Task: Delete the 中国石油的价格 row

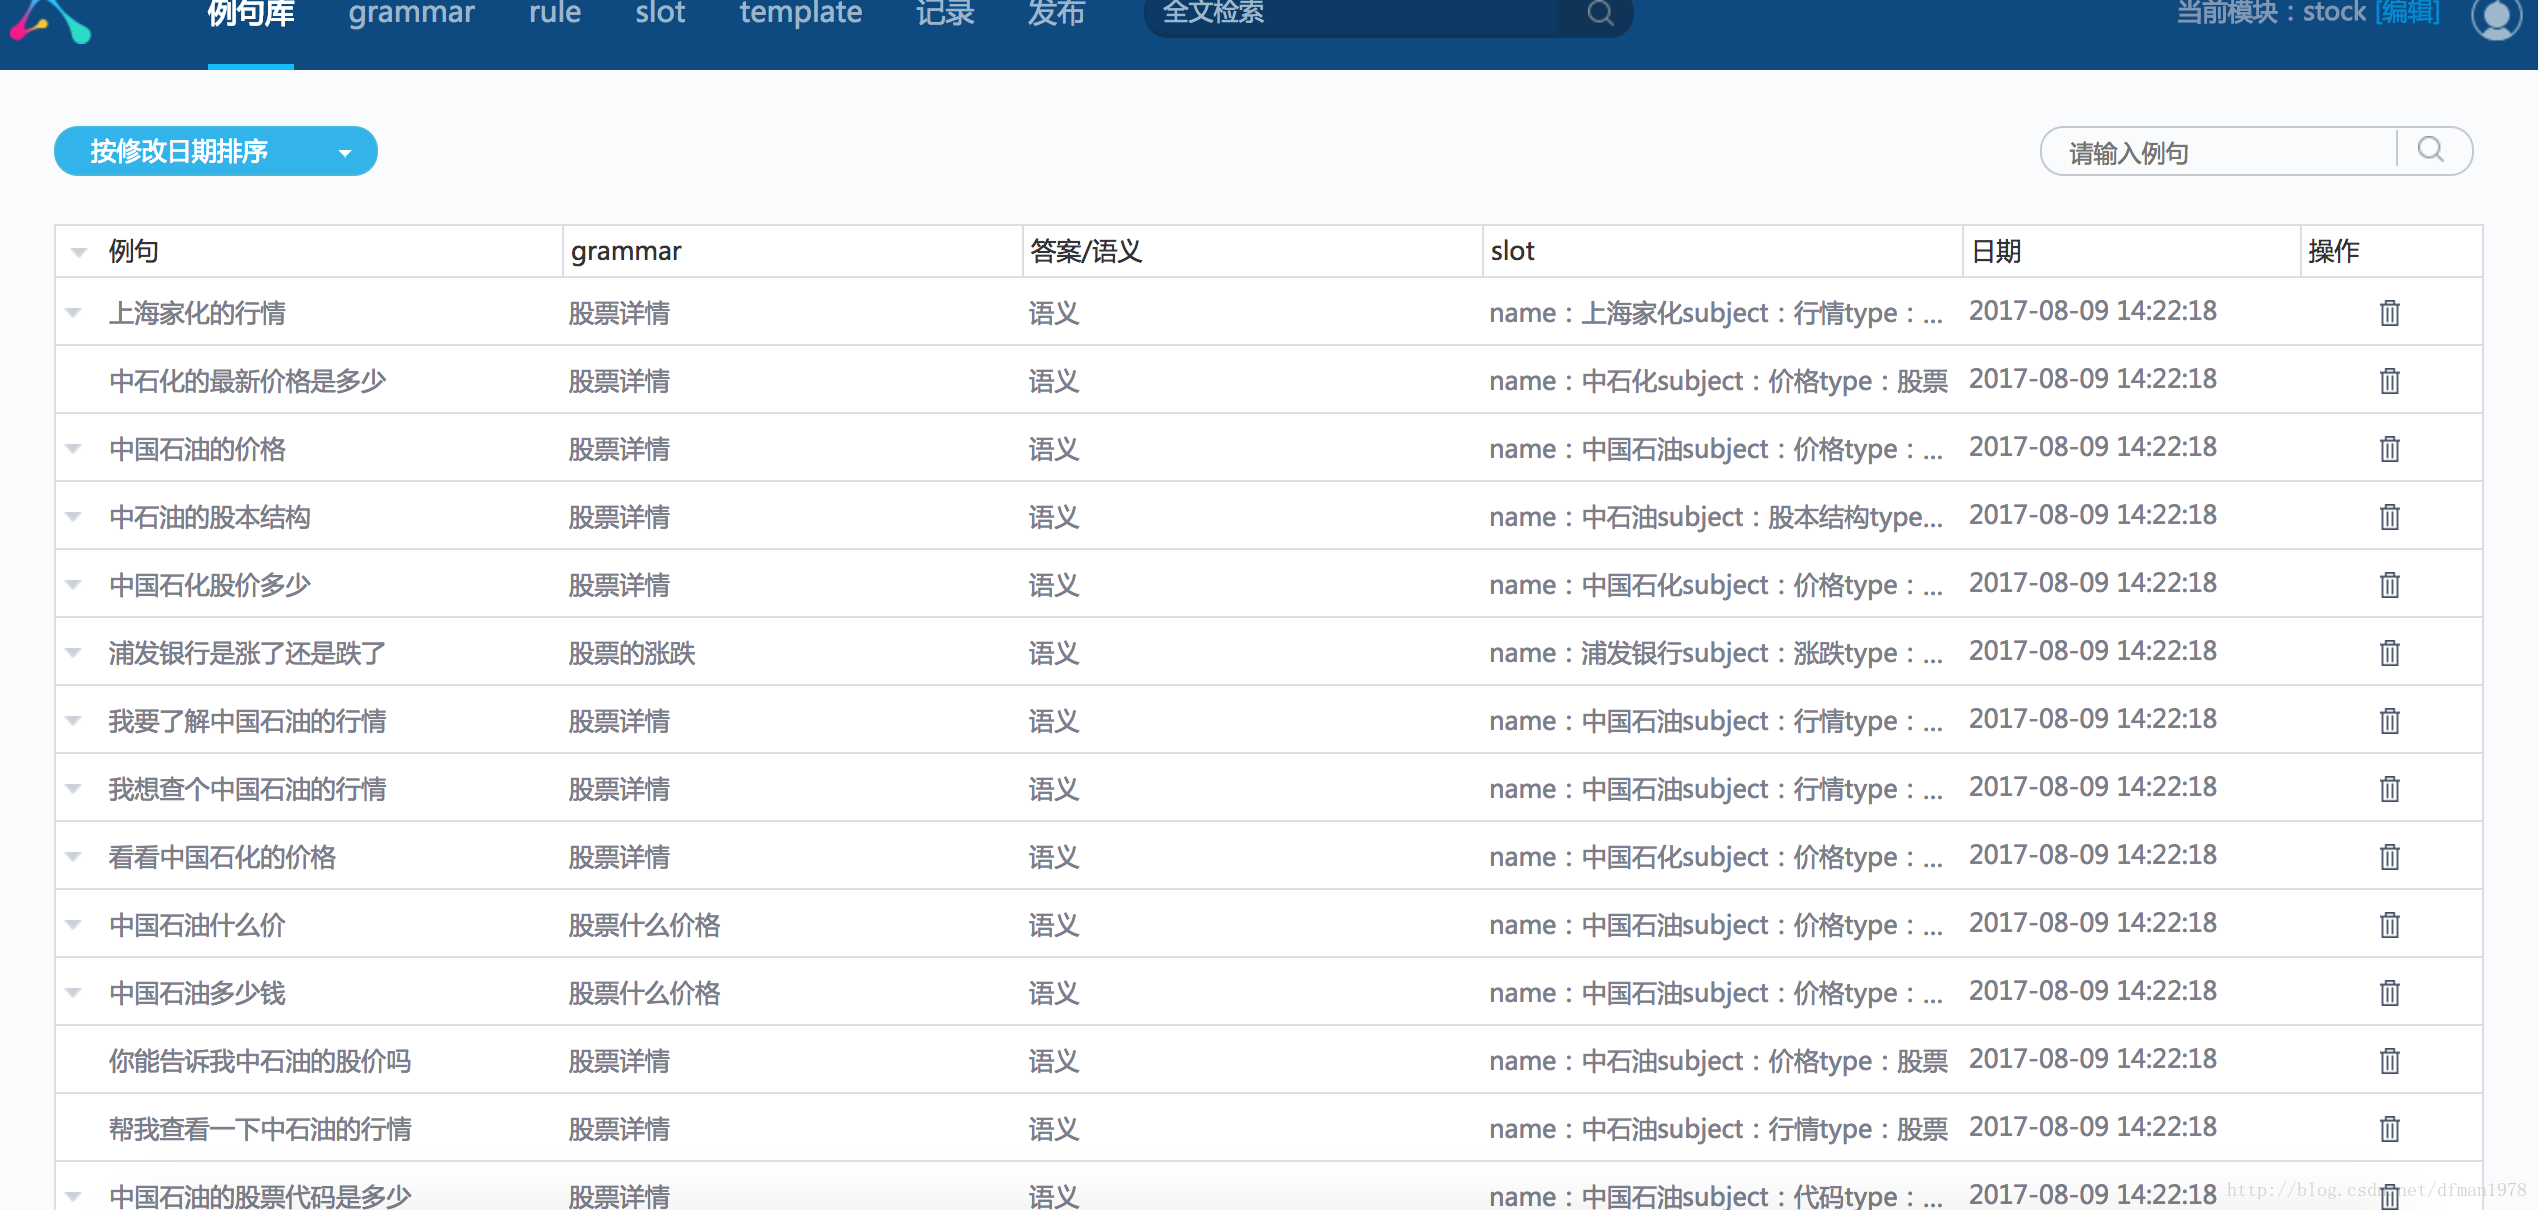Action: 2389,449
